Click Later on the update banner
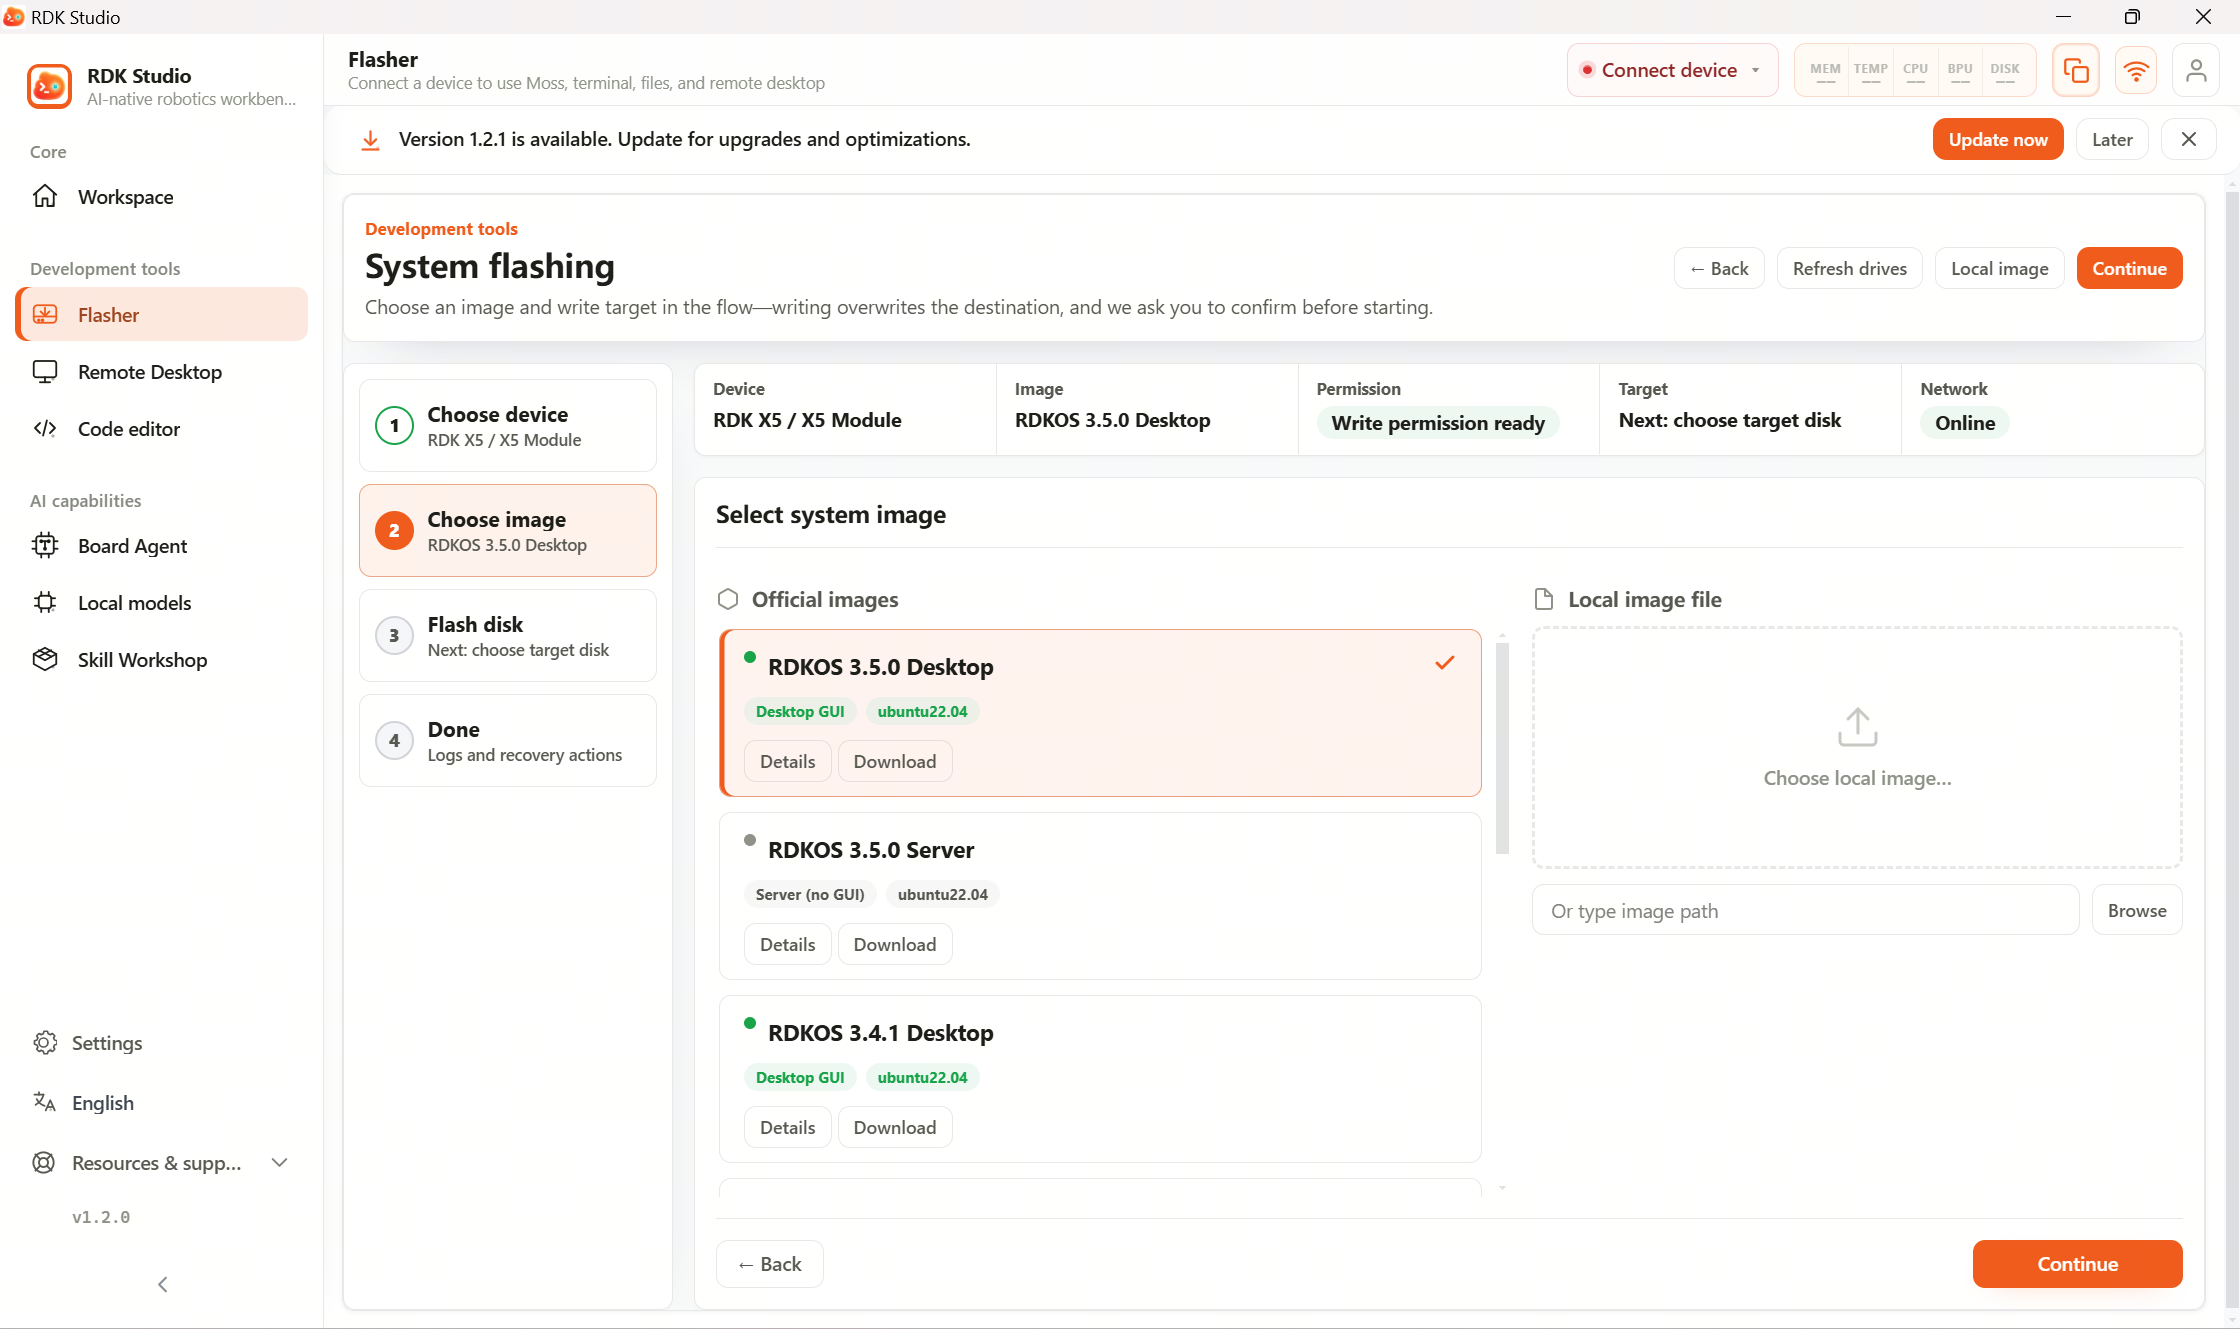2240x1329 pixels. tap(2112, 139)
